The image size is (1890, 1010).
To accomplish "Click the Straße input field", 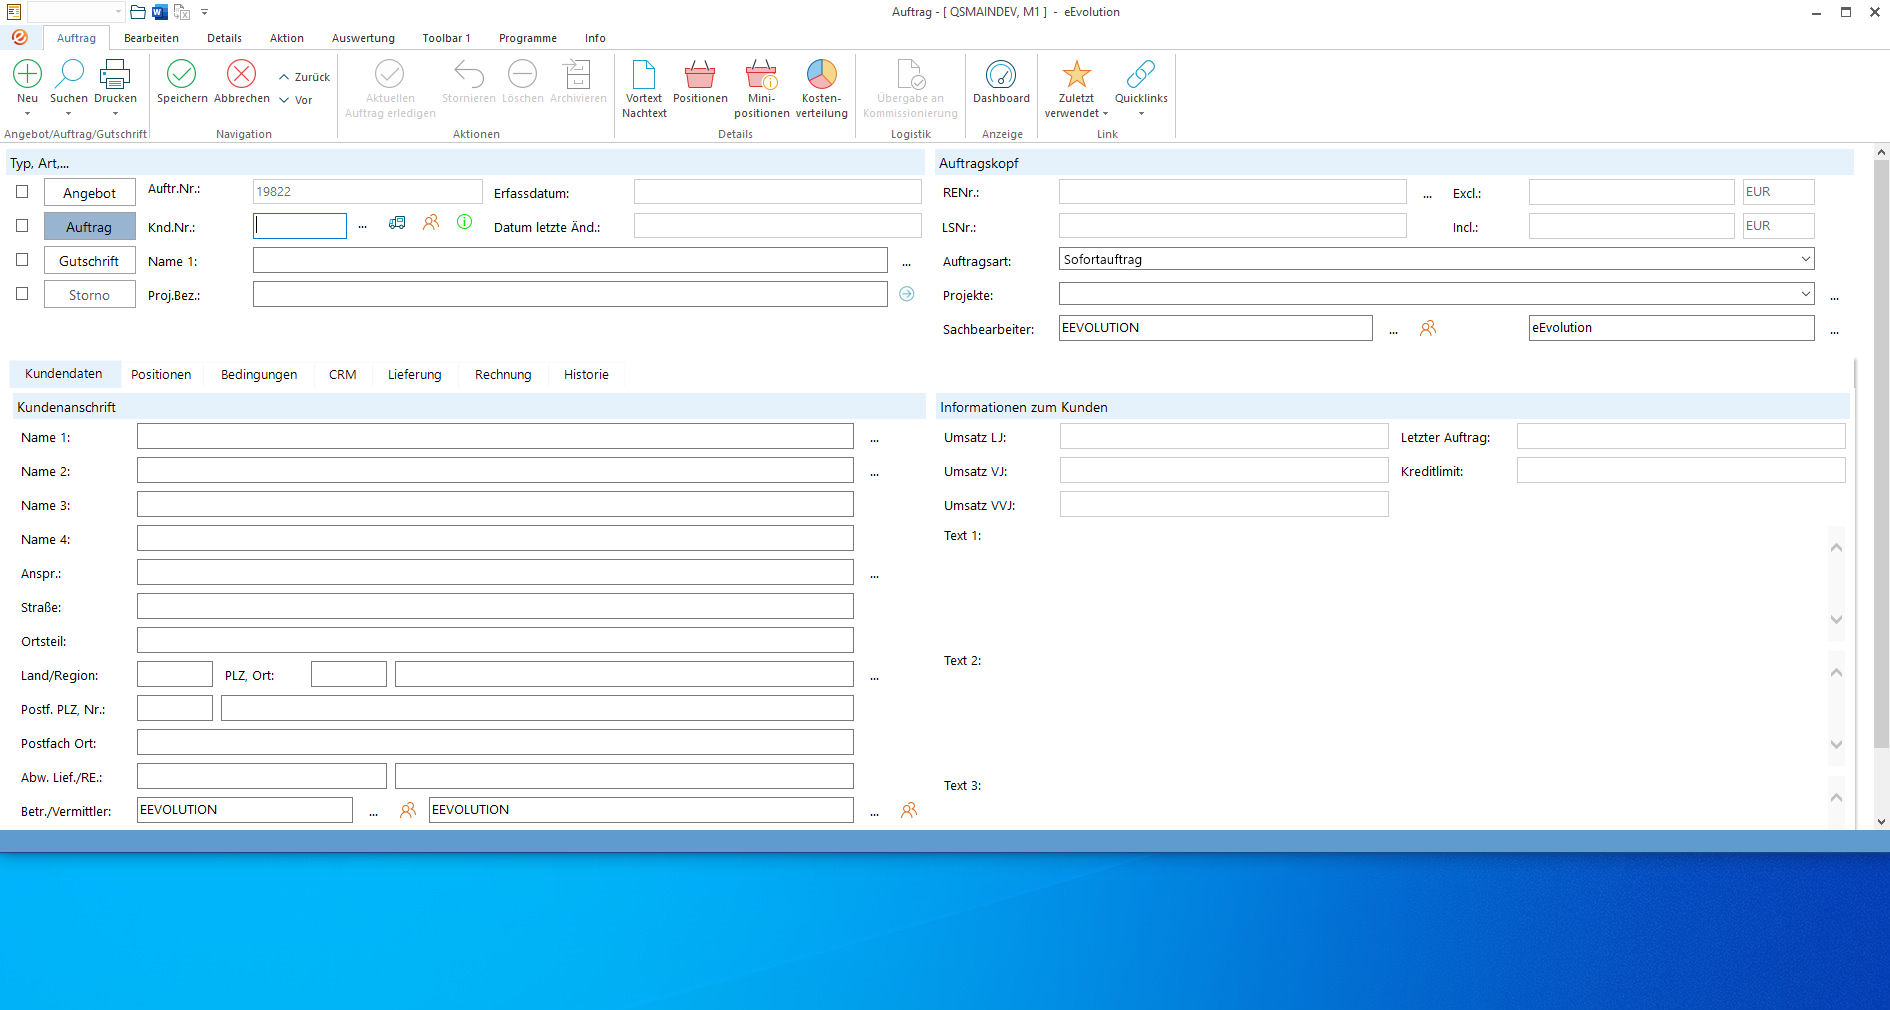I will 495,606.
